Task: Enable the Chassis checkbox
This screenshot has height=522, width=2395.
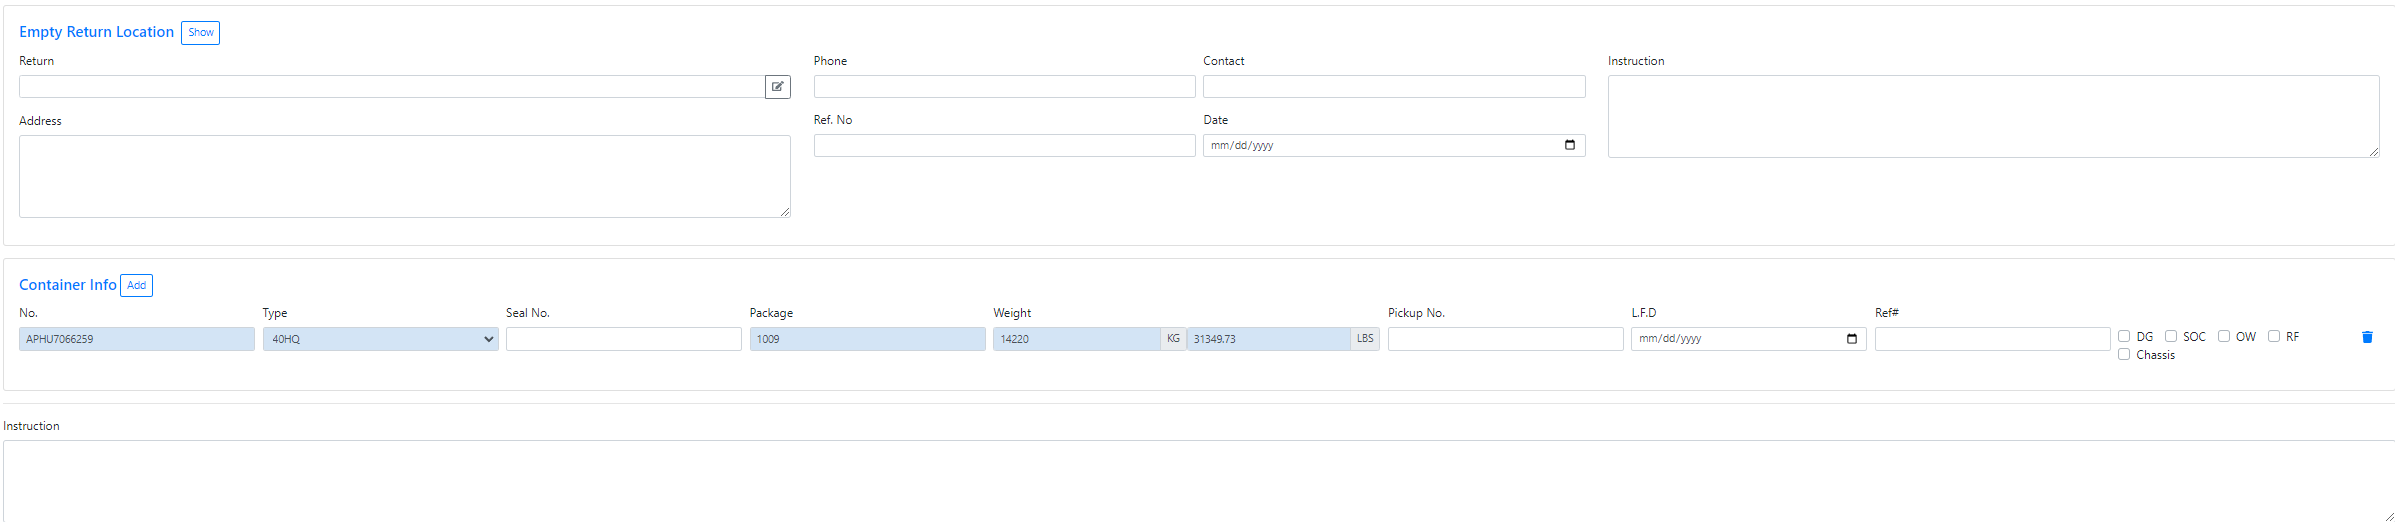Action: coord(2124,354)
